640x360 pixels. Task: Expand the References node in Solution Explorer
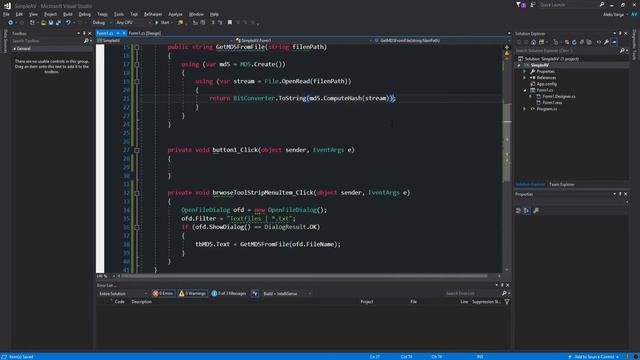tap(524, 78)
